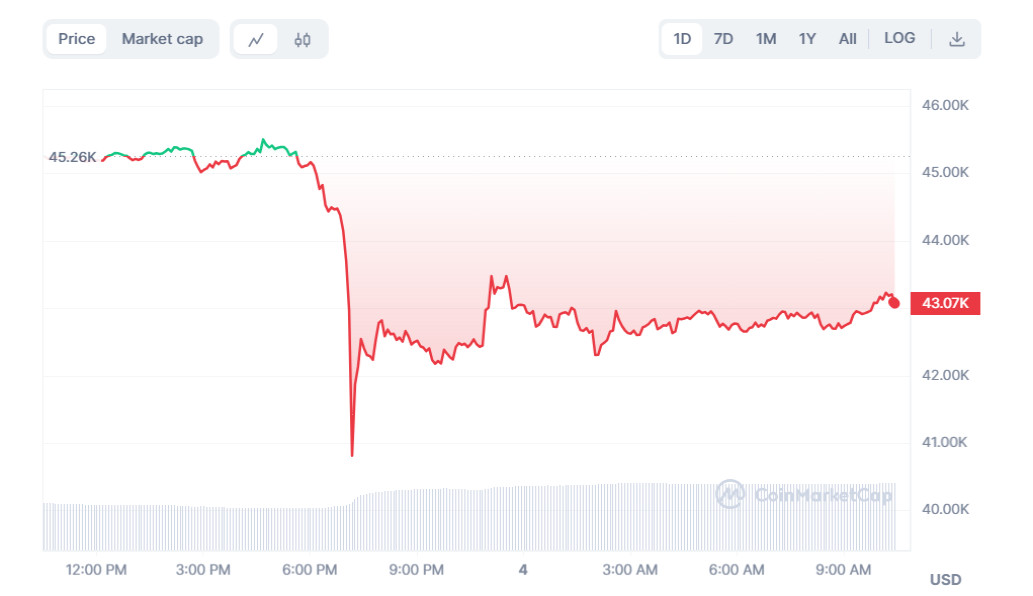
Task: Click the zigzag line inside the chart type selector
Action: click(x=255, y=38)
